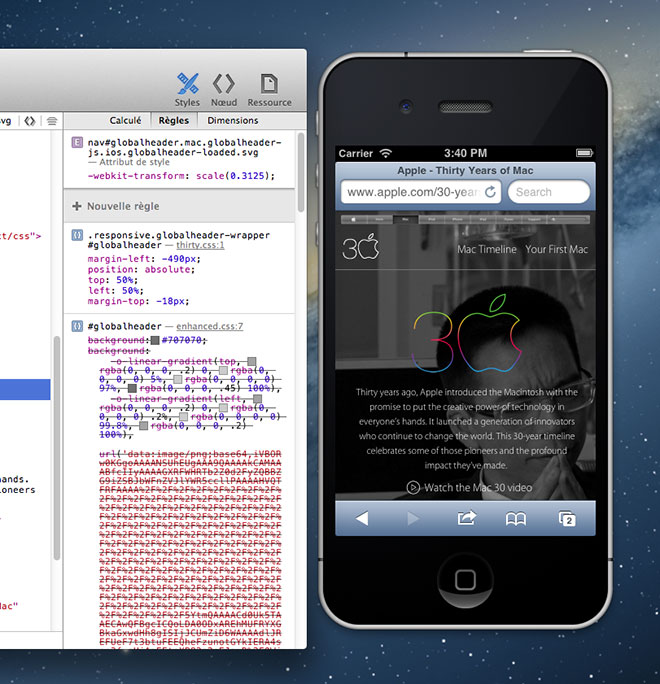Image resolution: width=660 pixels, height=684 pixels.
Task: Click the 'position: absolute;' declaration
Action: point(141,270)
